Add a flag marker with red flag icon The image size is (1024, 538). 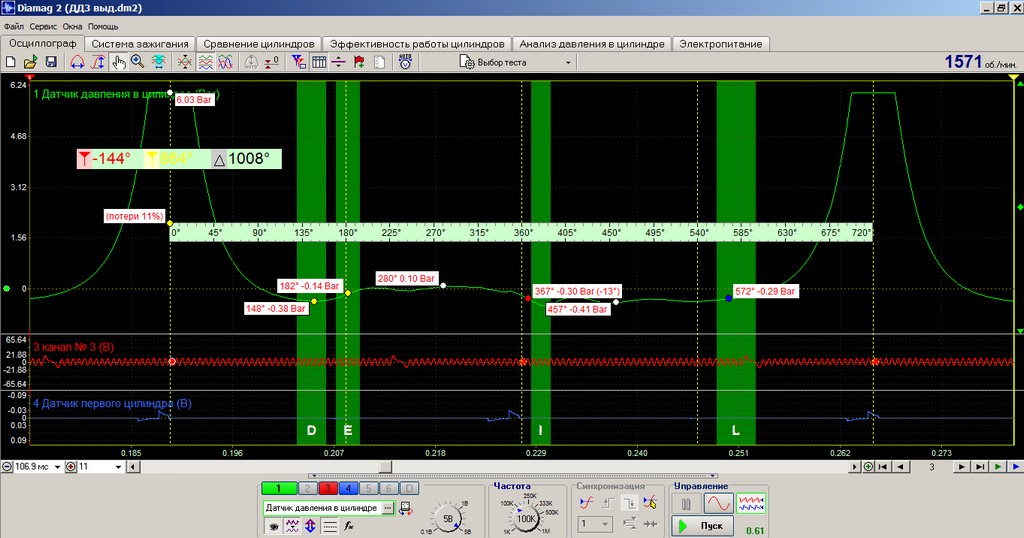359,62
